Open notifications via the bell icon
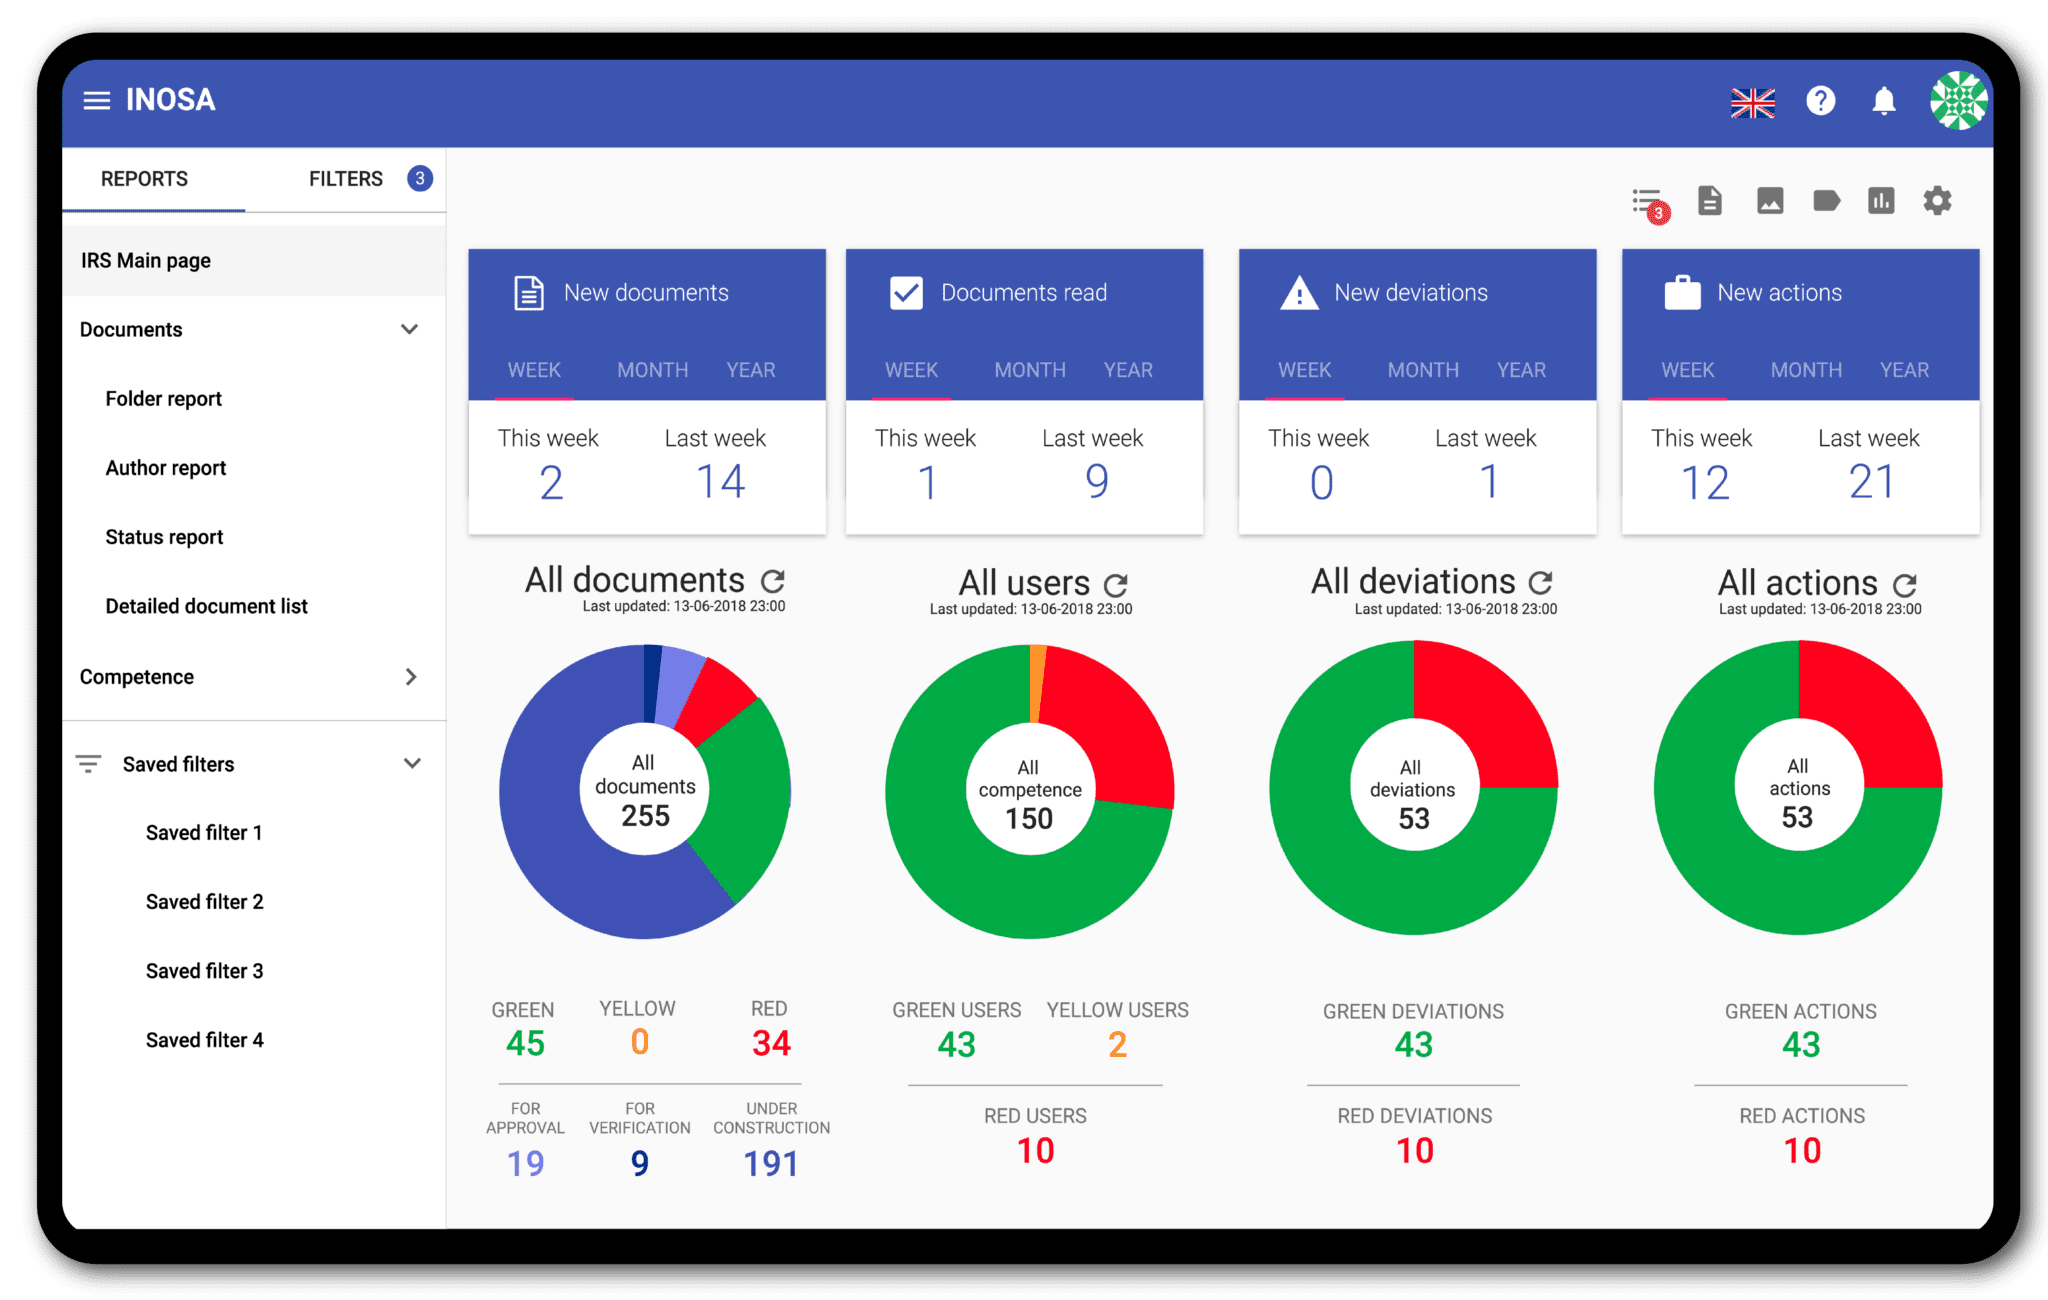 point(1884,101)
